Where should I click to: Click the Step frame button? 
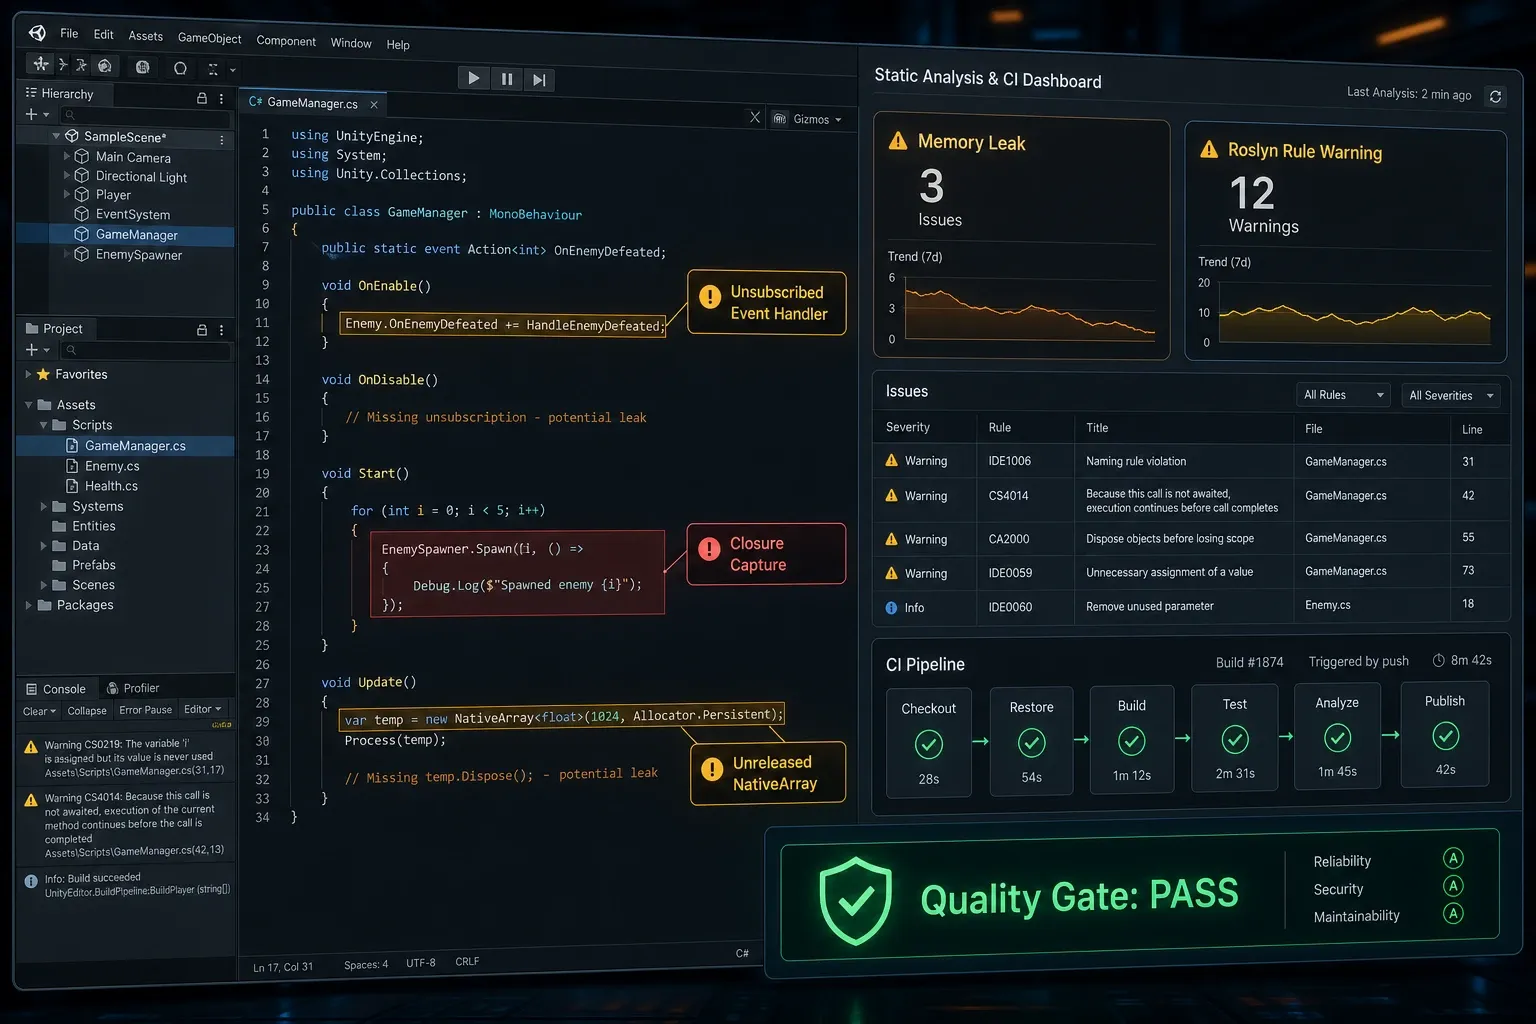(539, 80)
